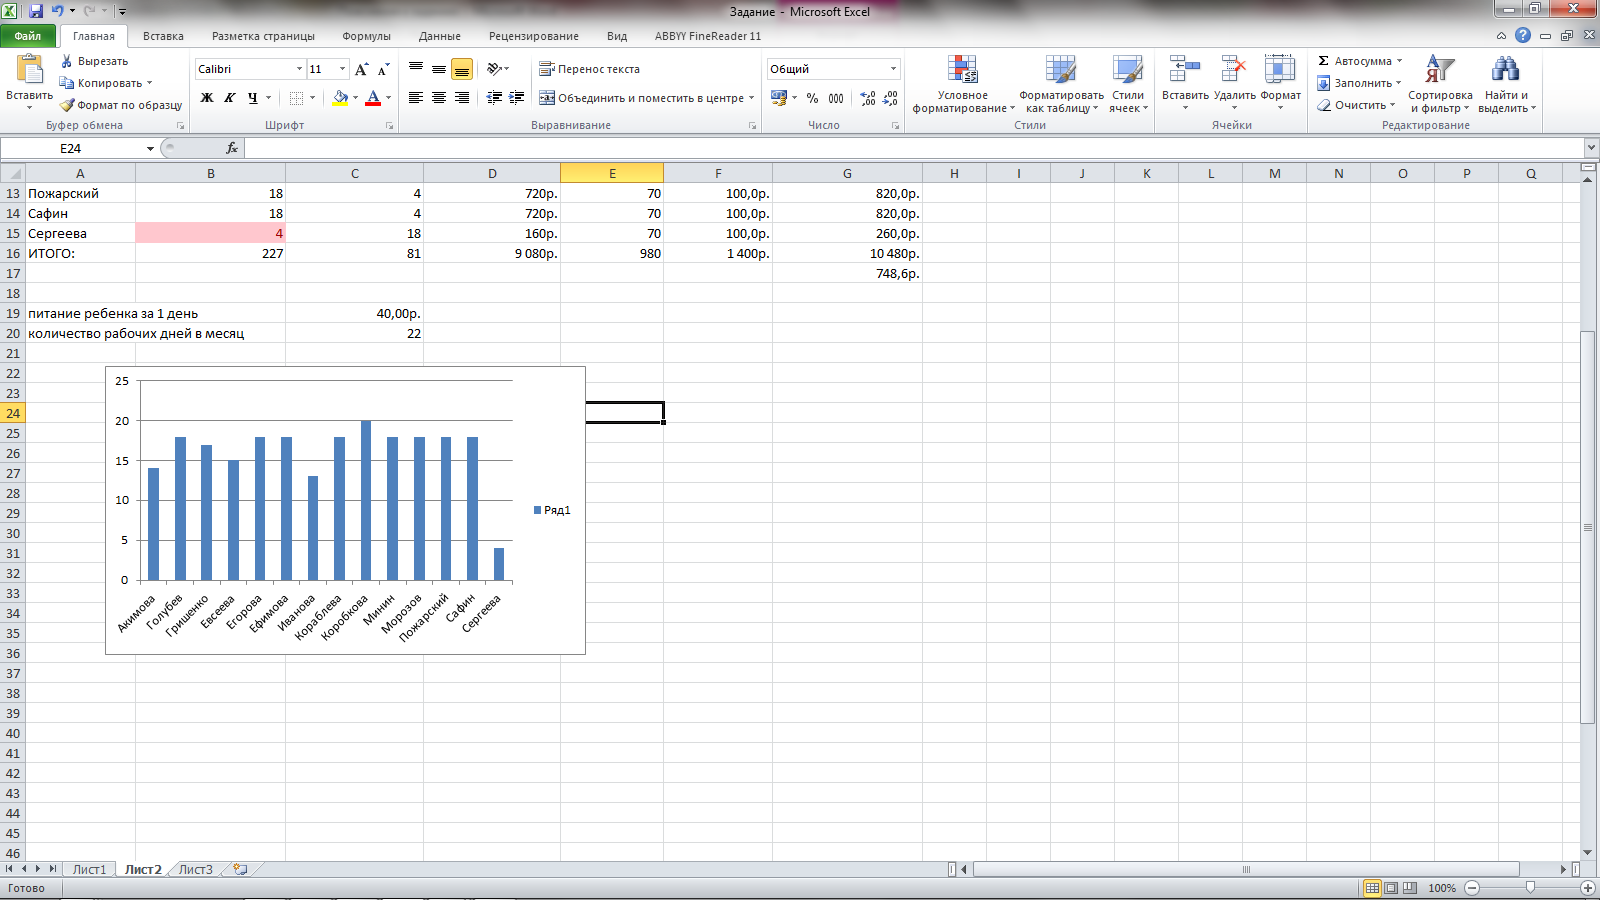Expand the AutoSum (Автосумма) dropdown arrow
1600x900 pixels.
(x=1399, y=61)
